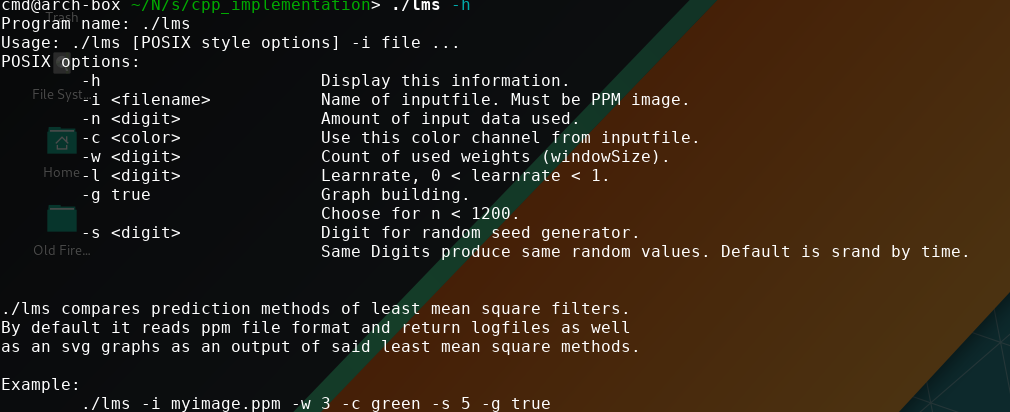1010x412 pixels.
Task: Click the '-g true' option text
Action: tap(117, 194)
